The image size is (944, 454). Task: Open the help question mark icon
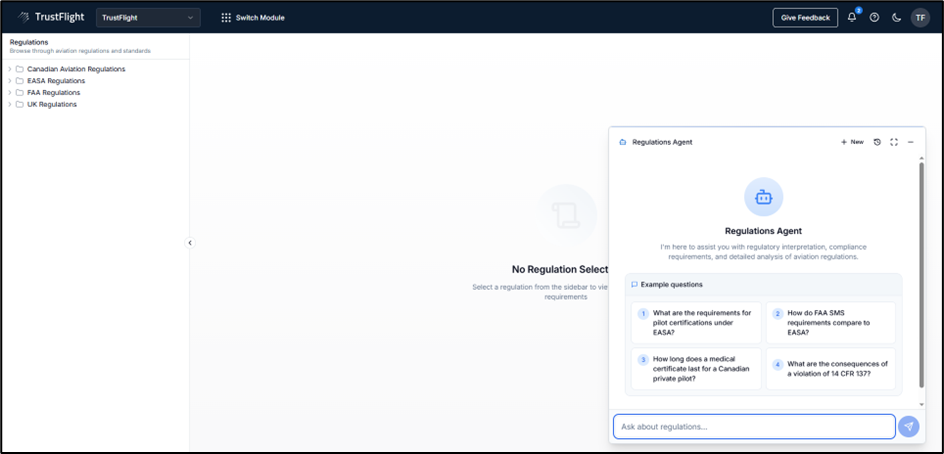[874, 17]
